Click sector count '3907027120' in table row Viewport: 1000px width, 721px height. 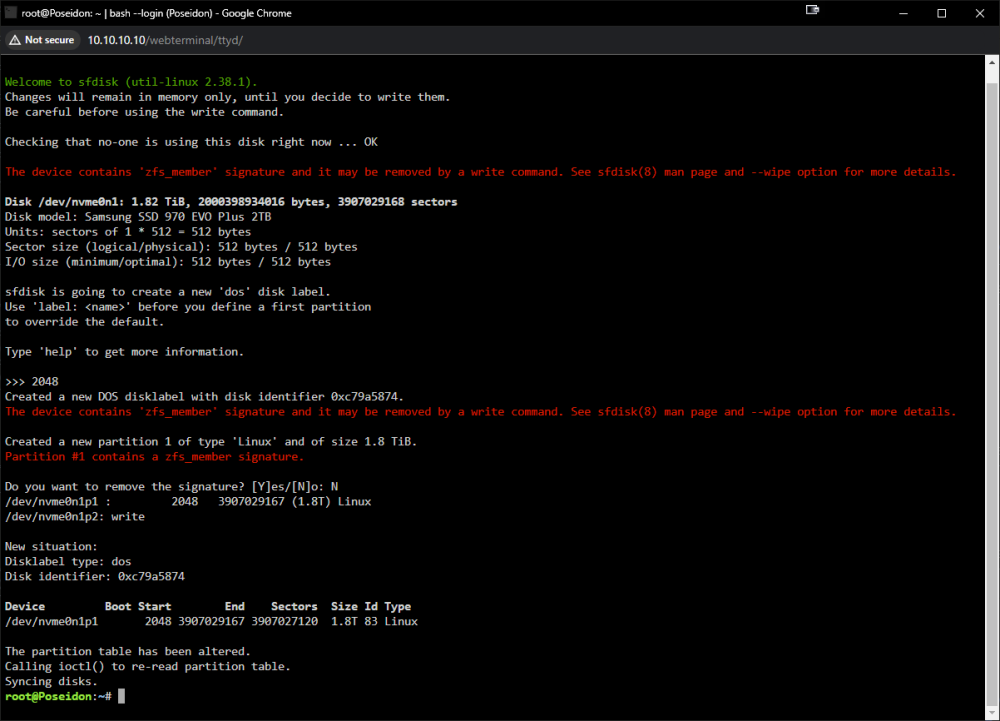pos(284,622)
